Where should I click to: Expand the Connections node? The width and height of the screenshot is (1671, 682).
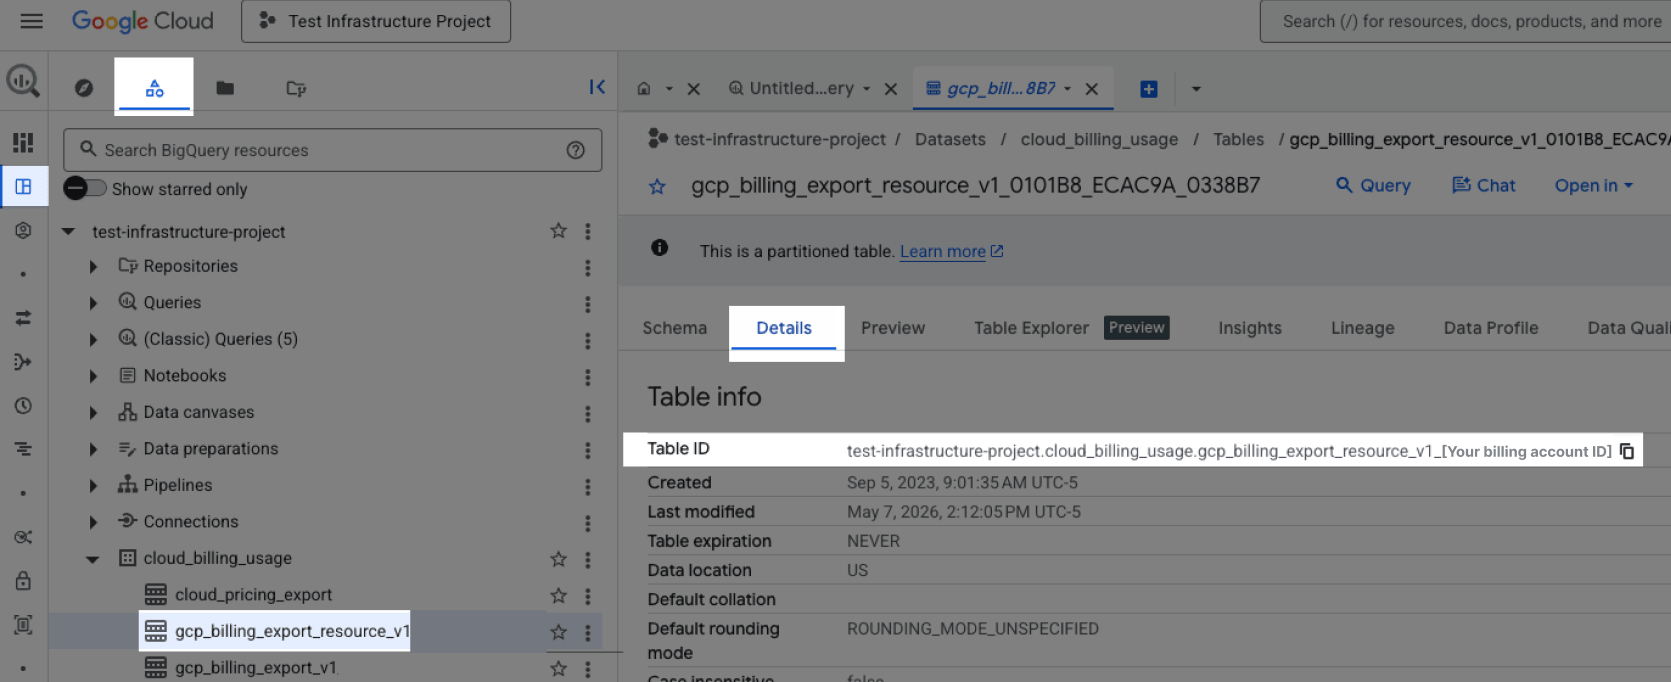tap(93, 522)
